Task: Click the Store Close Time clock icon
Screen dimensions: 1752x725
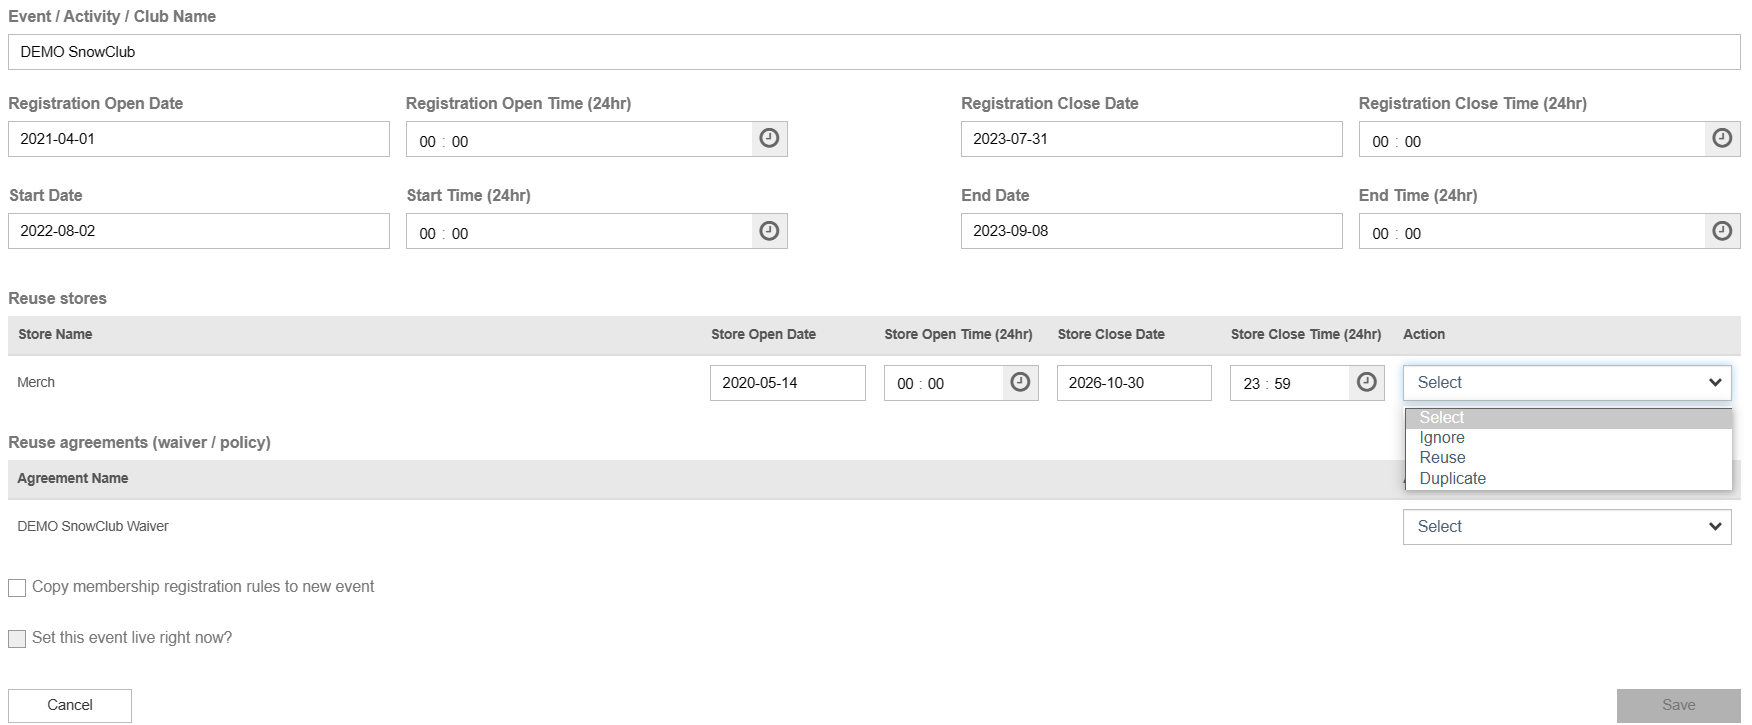Action: (1366, 383)
